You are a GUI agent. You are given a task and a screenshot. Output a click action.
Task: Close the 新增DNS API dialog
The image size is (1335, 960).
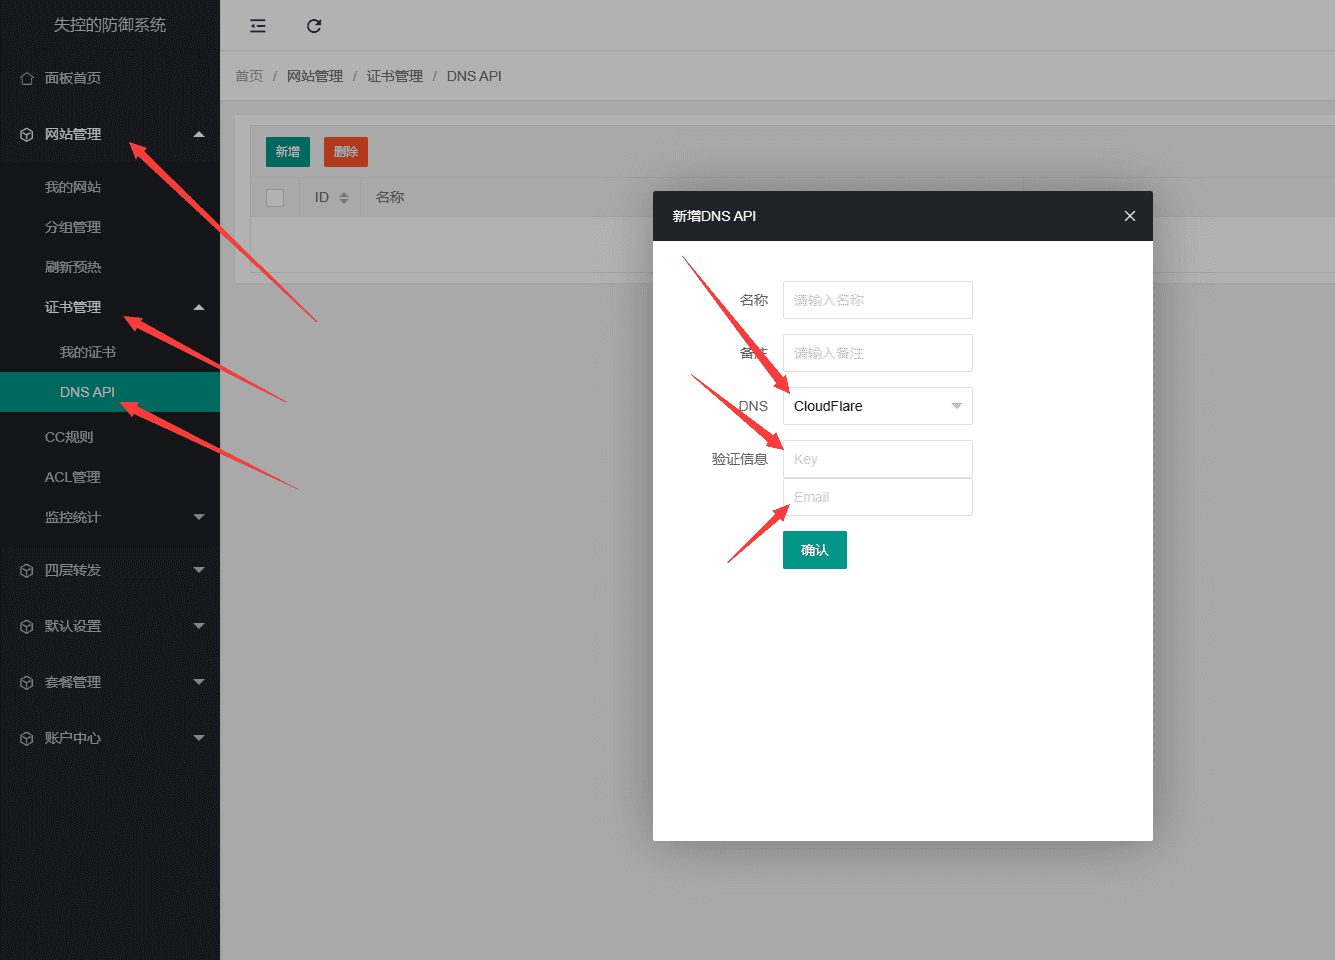pos(1129,216)
